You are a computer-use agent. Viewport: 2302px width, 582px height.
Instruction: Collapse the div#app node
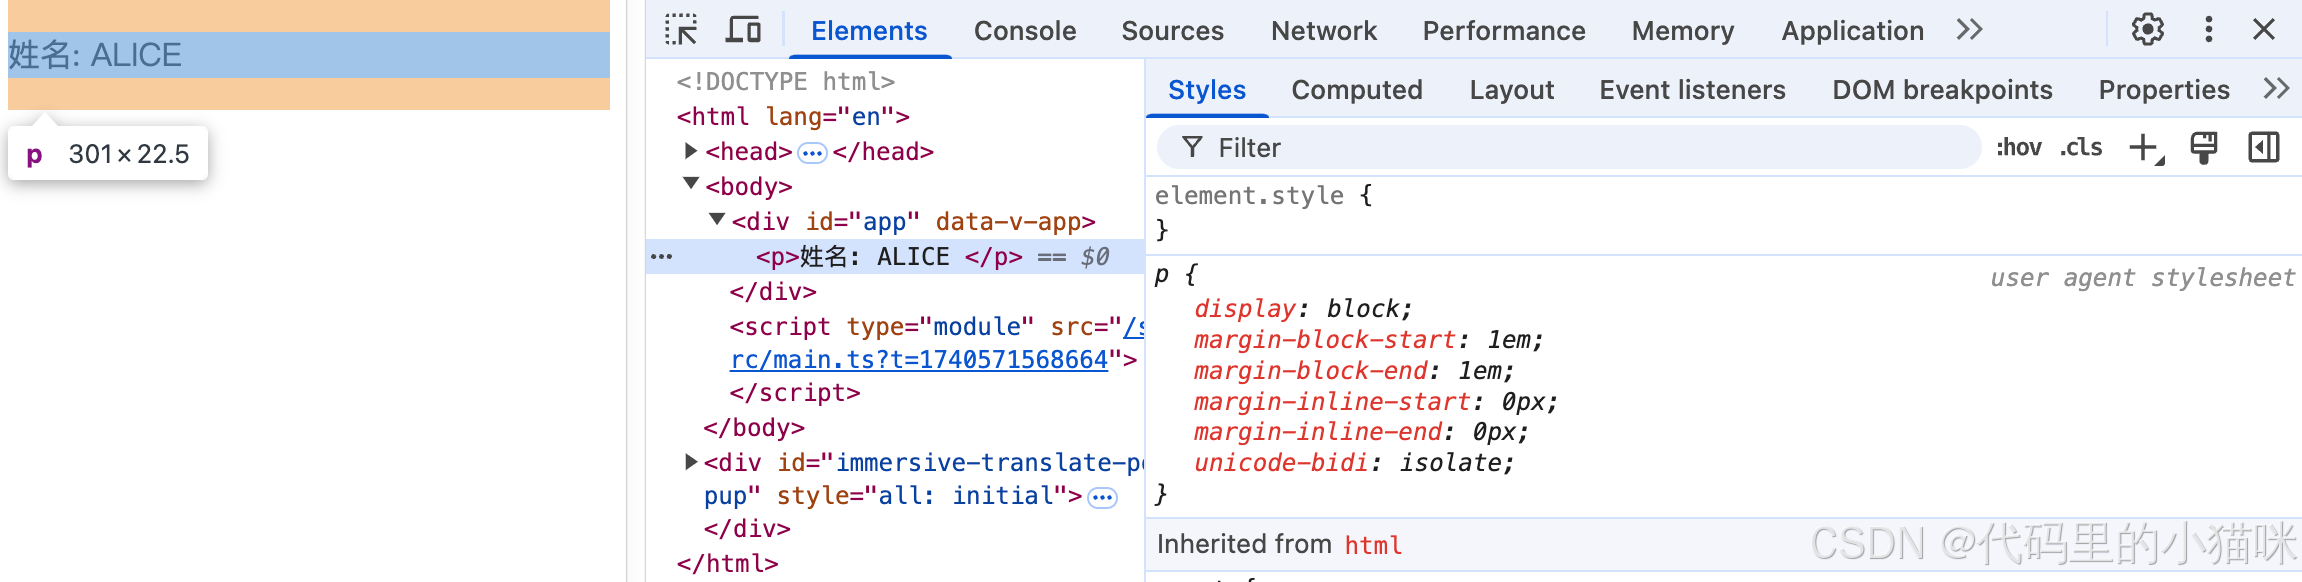pos(717,219)
